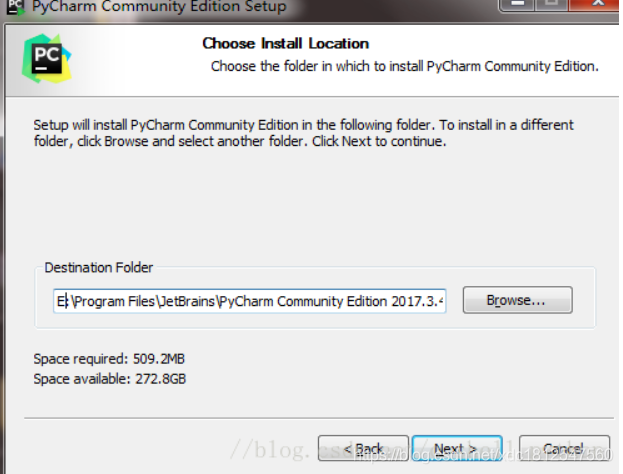This screenshot has height=474, width=623.
Task: Minimize the setup window
Action: pyautogui.click(x=517, y=4)
